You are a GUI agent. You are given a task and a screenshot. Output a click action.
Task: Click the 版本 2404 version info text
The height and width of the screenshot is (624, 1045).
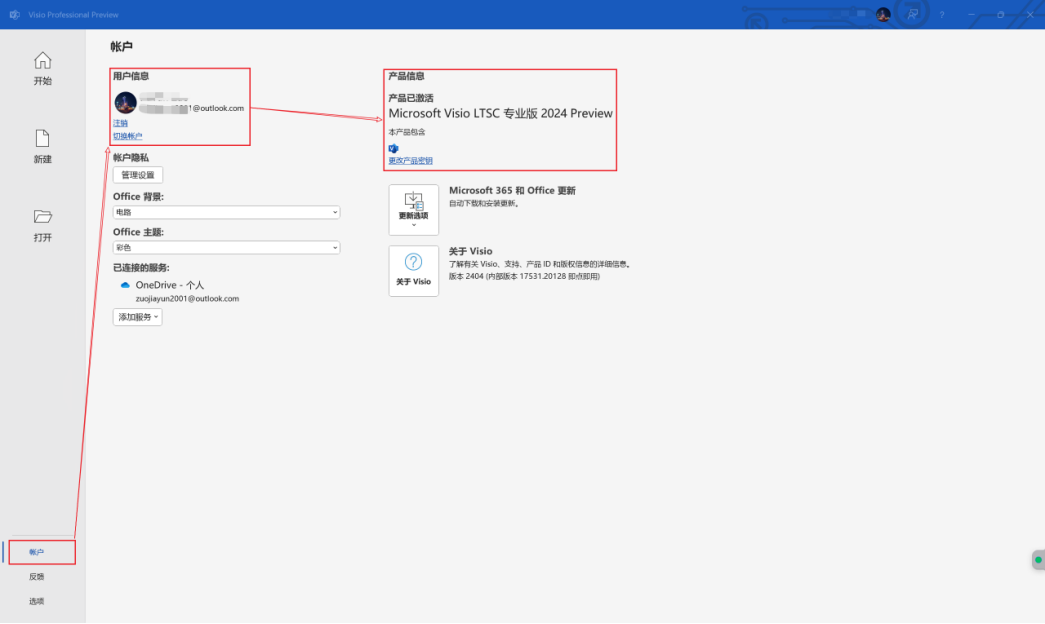524,276
